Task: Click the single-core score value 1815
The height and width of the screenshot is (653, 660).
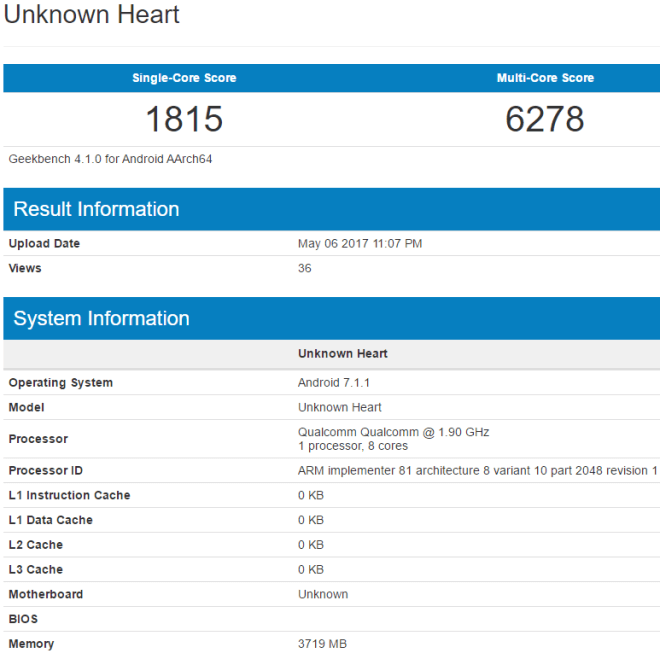Action: pyautogui.click(x=184, y=119)
